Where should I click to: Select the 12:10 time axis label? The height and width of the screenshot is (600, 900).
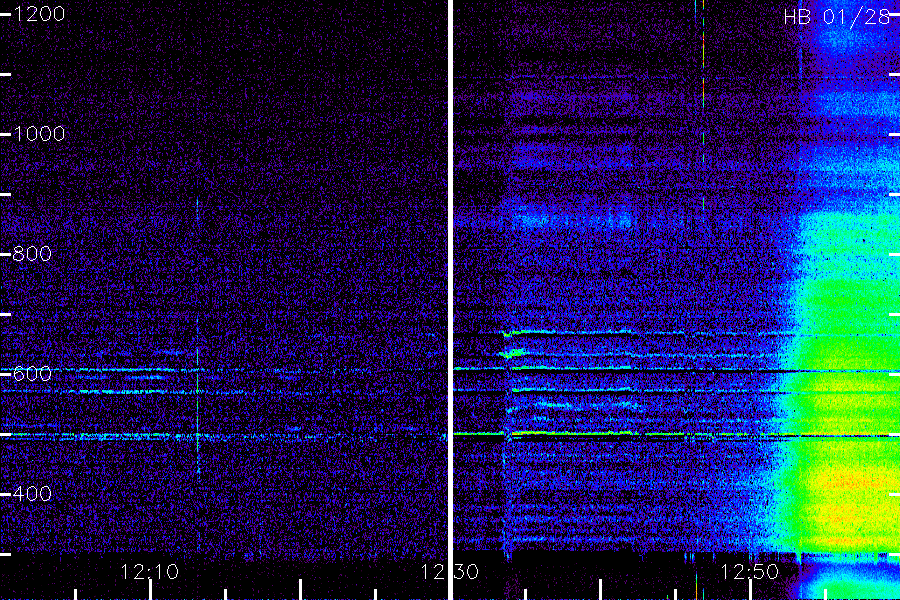tap(150, 572)
